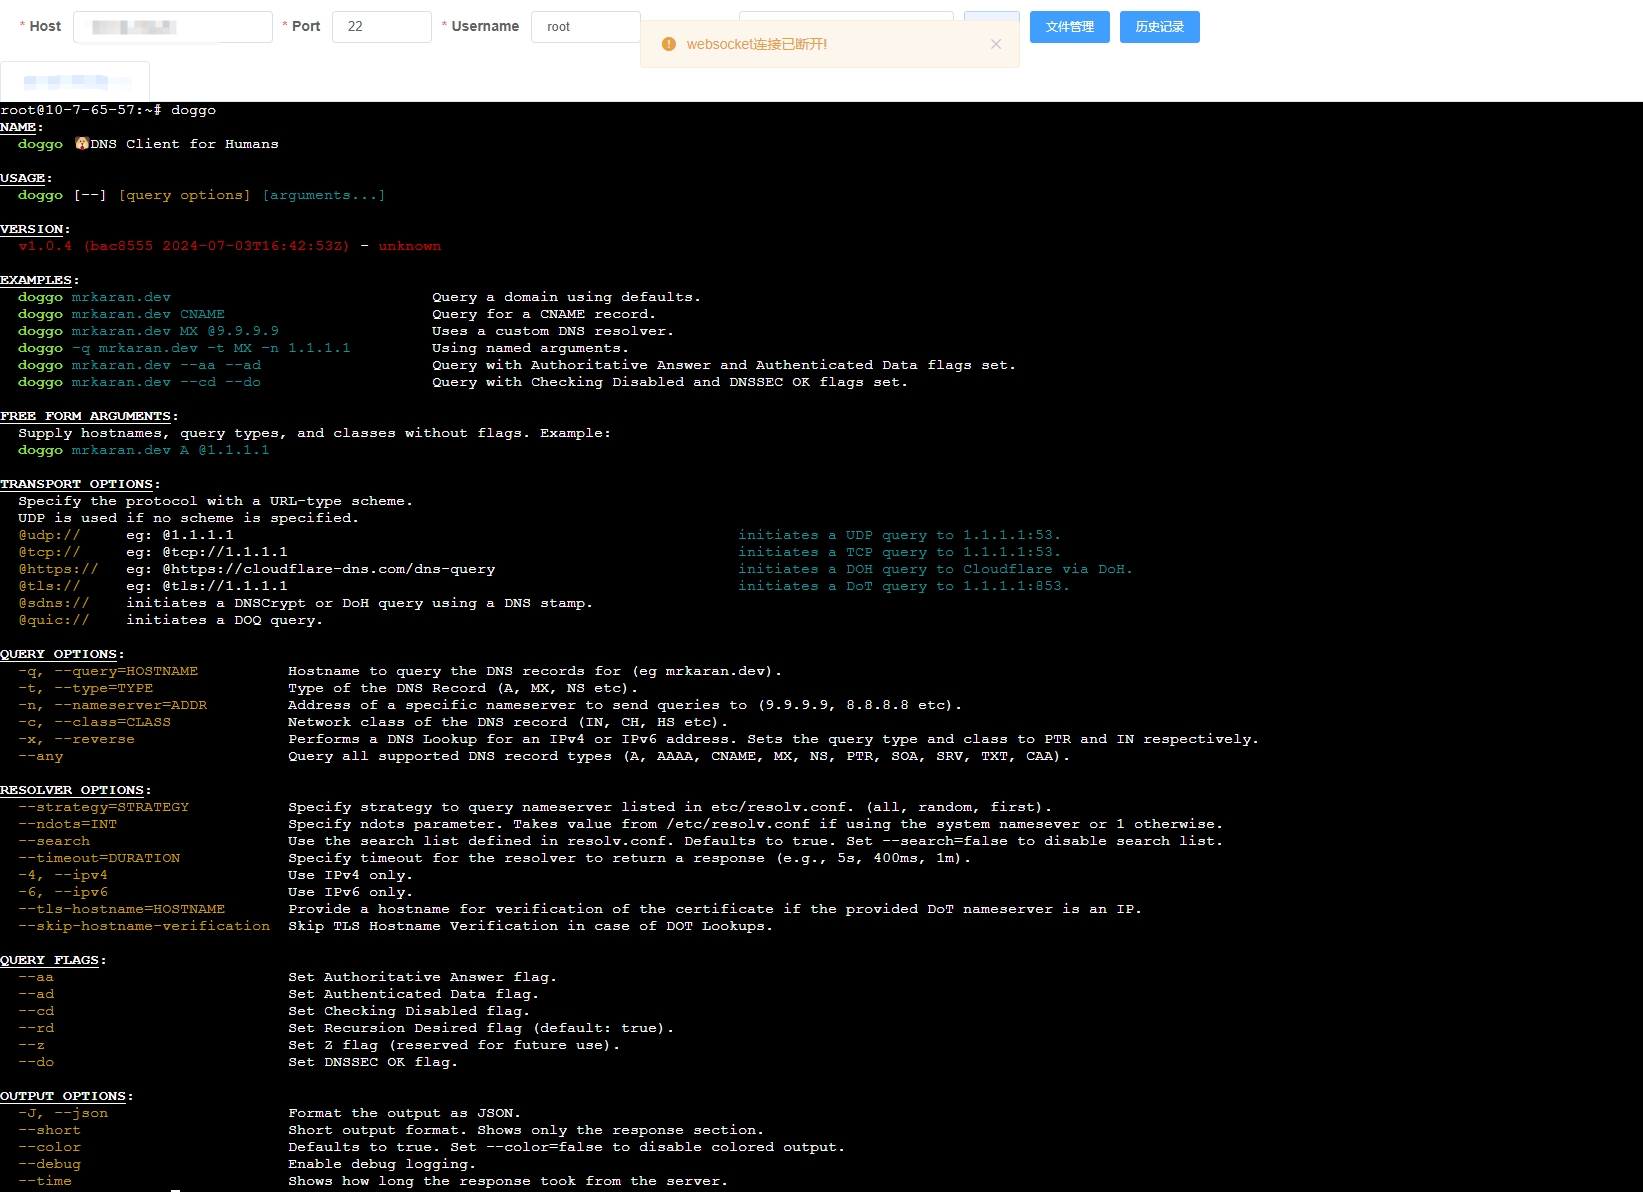Click the '@tcp://' scheme entry
This screenshot has height=1192, width=1643.
pos(49,552)
